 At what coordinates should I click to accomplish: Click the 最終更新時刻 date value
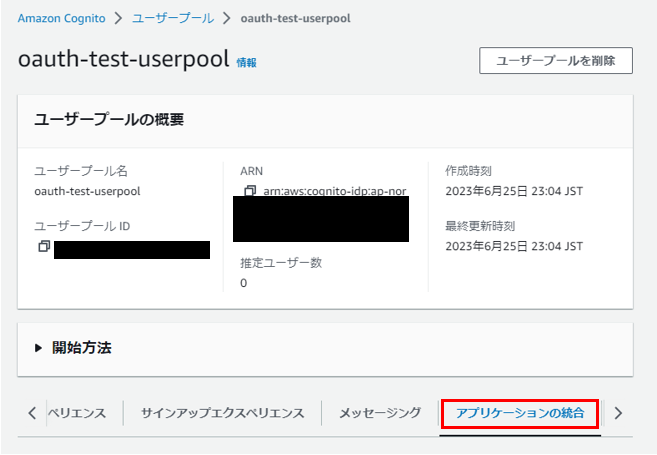[514, 246]
